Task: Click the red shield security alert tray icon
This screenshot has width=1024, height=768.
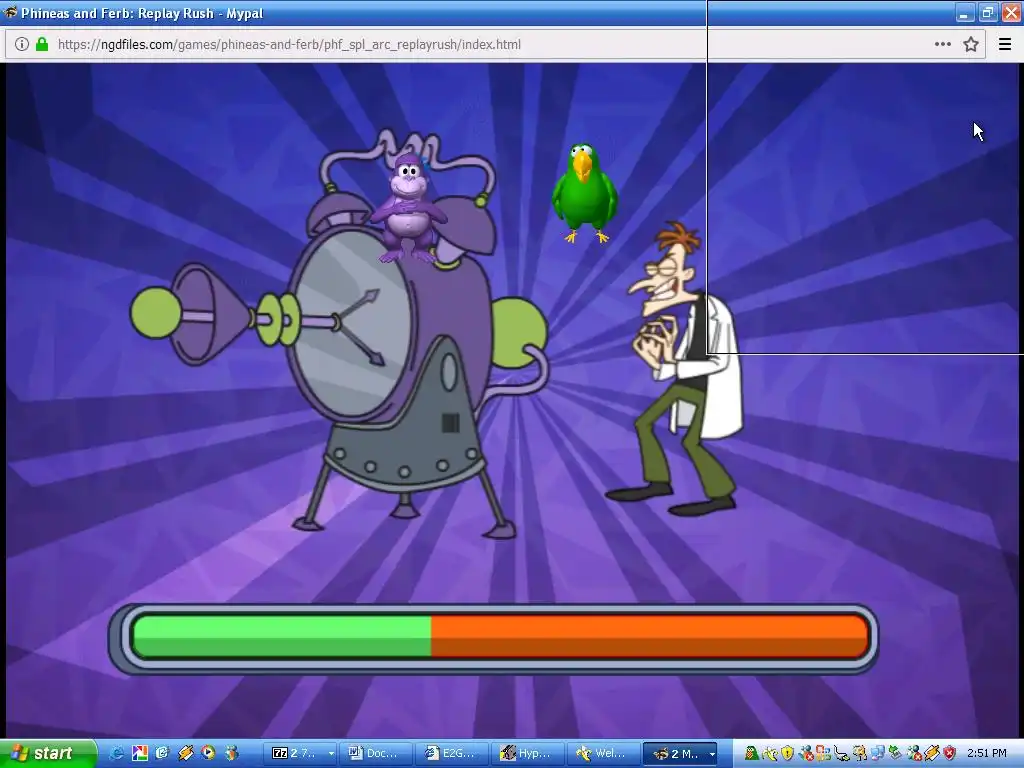Action: (950, 754)
